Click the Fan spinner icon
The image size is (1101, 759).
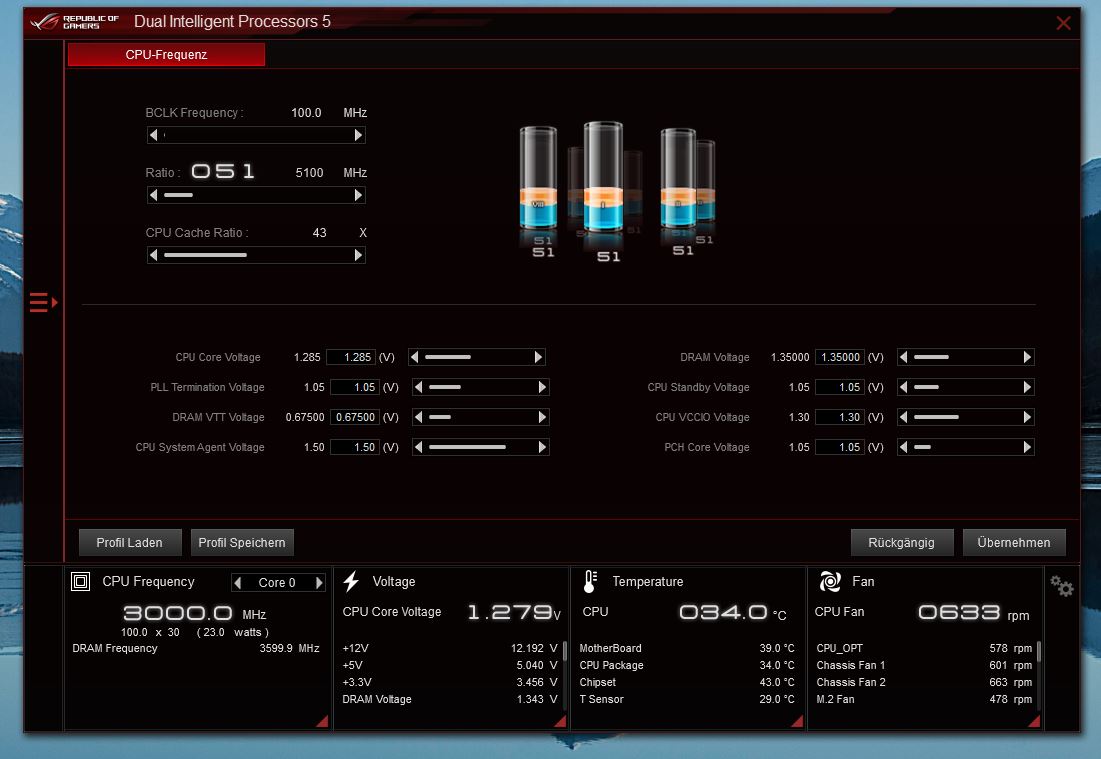click(x=830, y=581)
